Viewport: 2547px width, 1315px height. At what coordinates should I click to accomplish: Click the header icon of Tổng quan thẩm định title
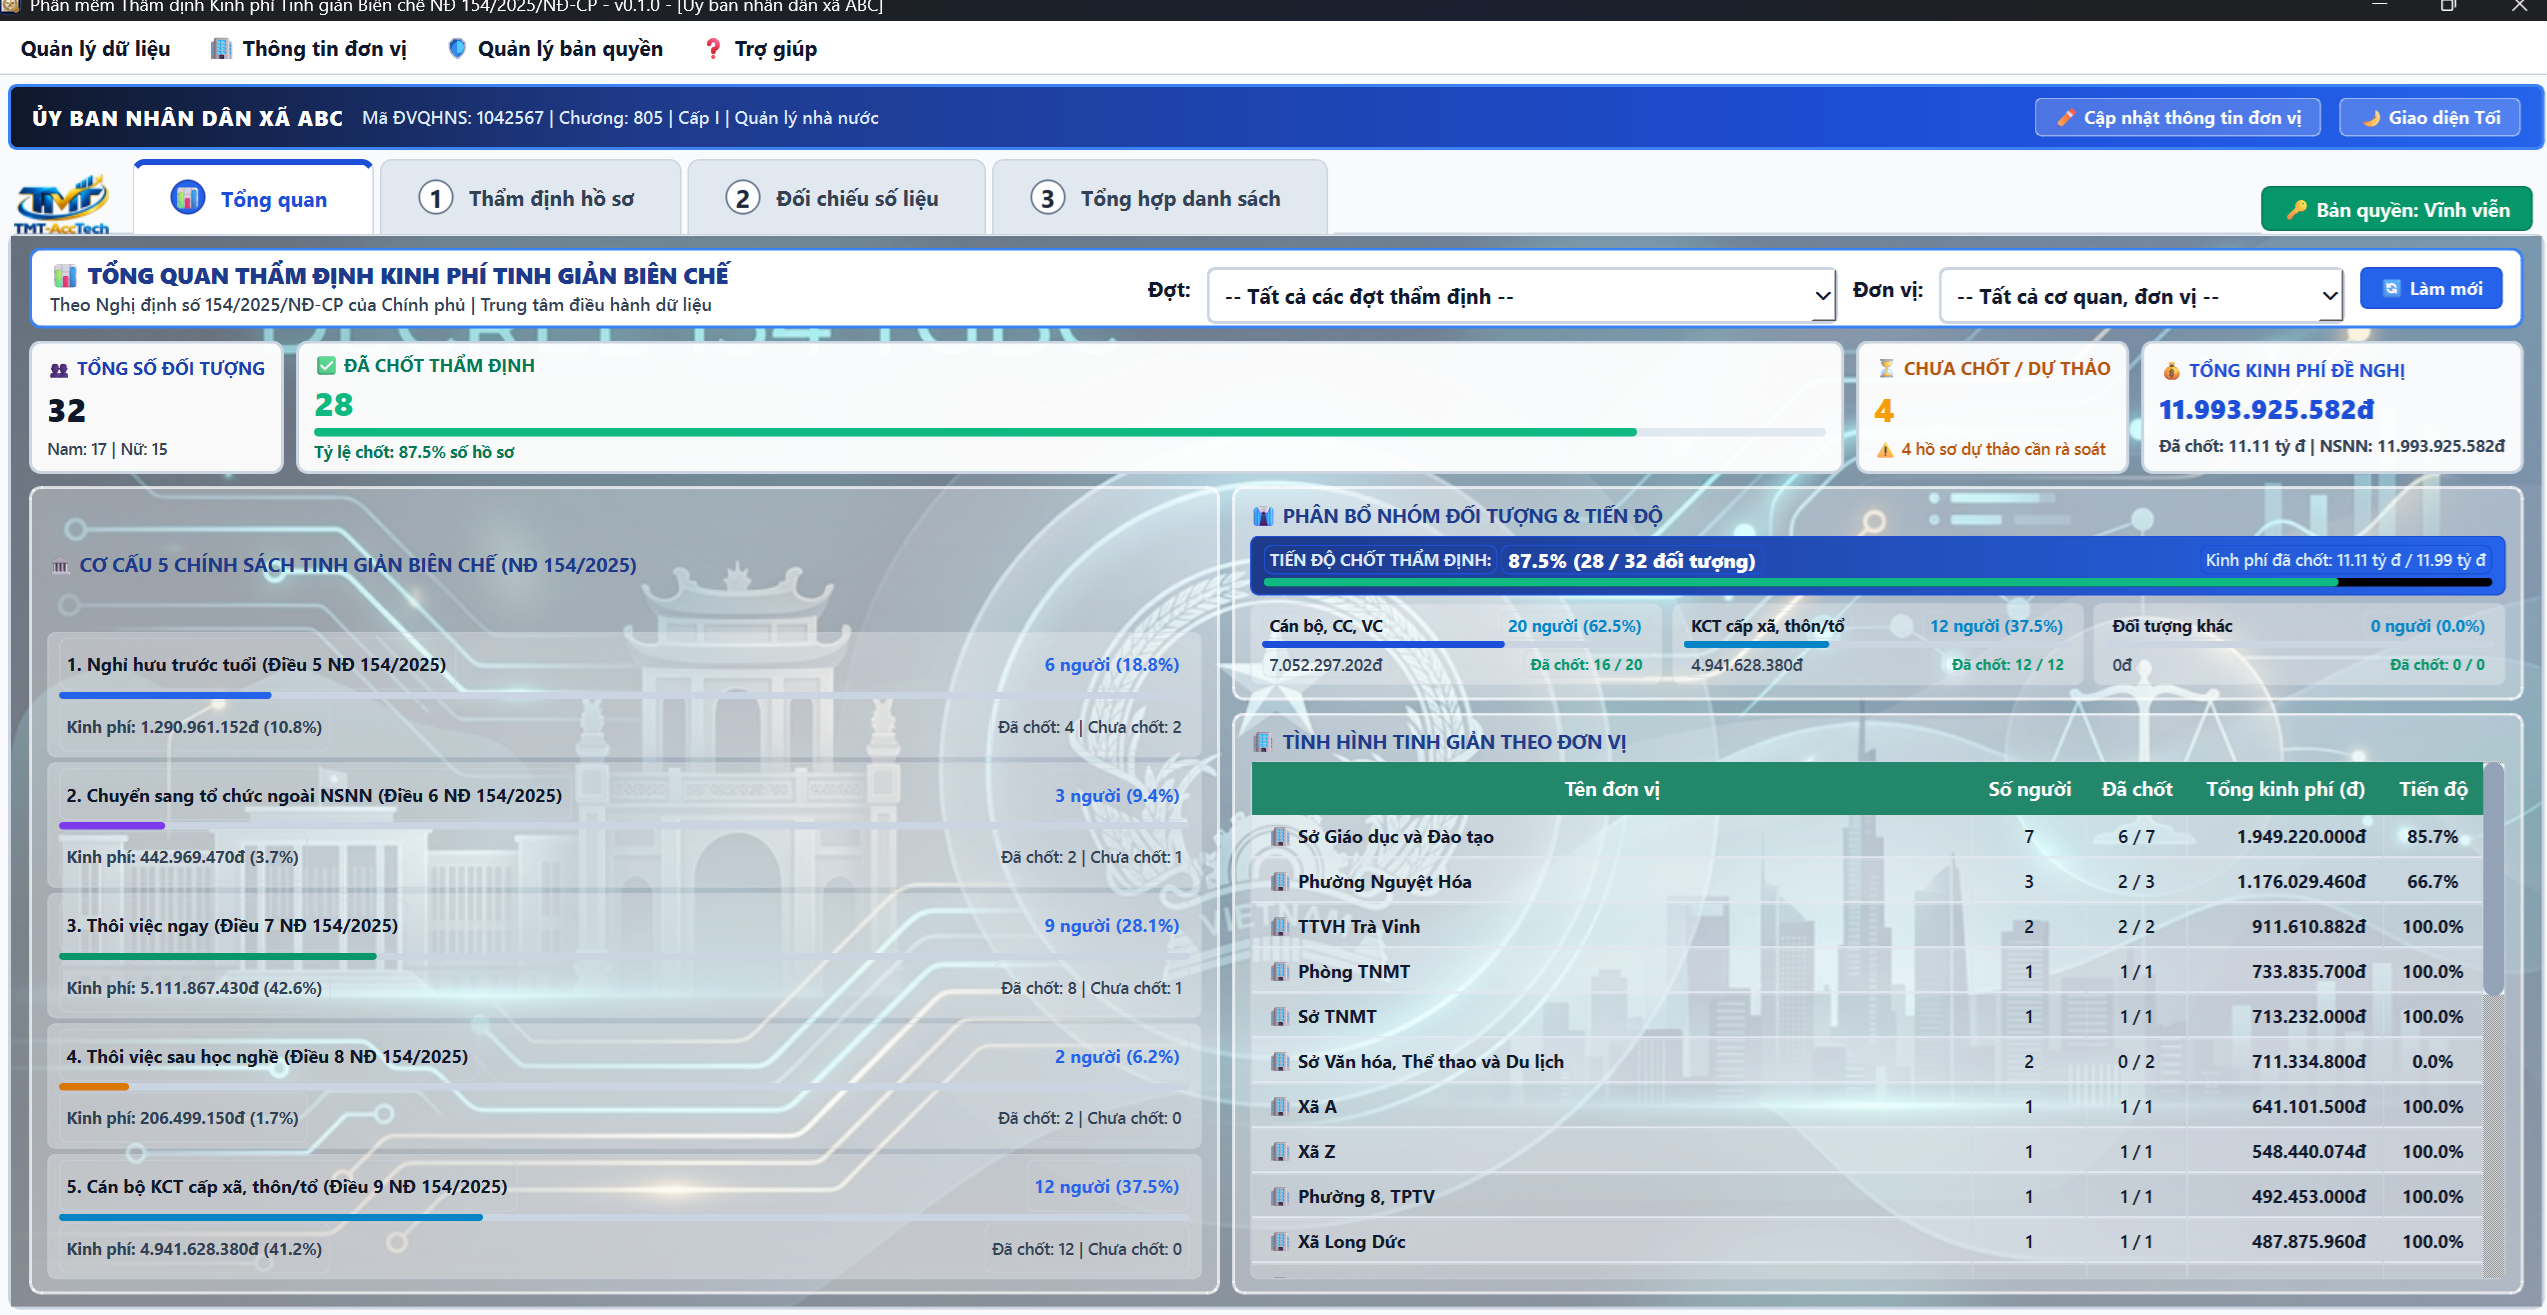click(x=65, y=276)
